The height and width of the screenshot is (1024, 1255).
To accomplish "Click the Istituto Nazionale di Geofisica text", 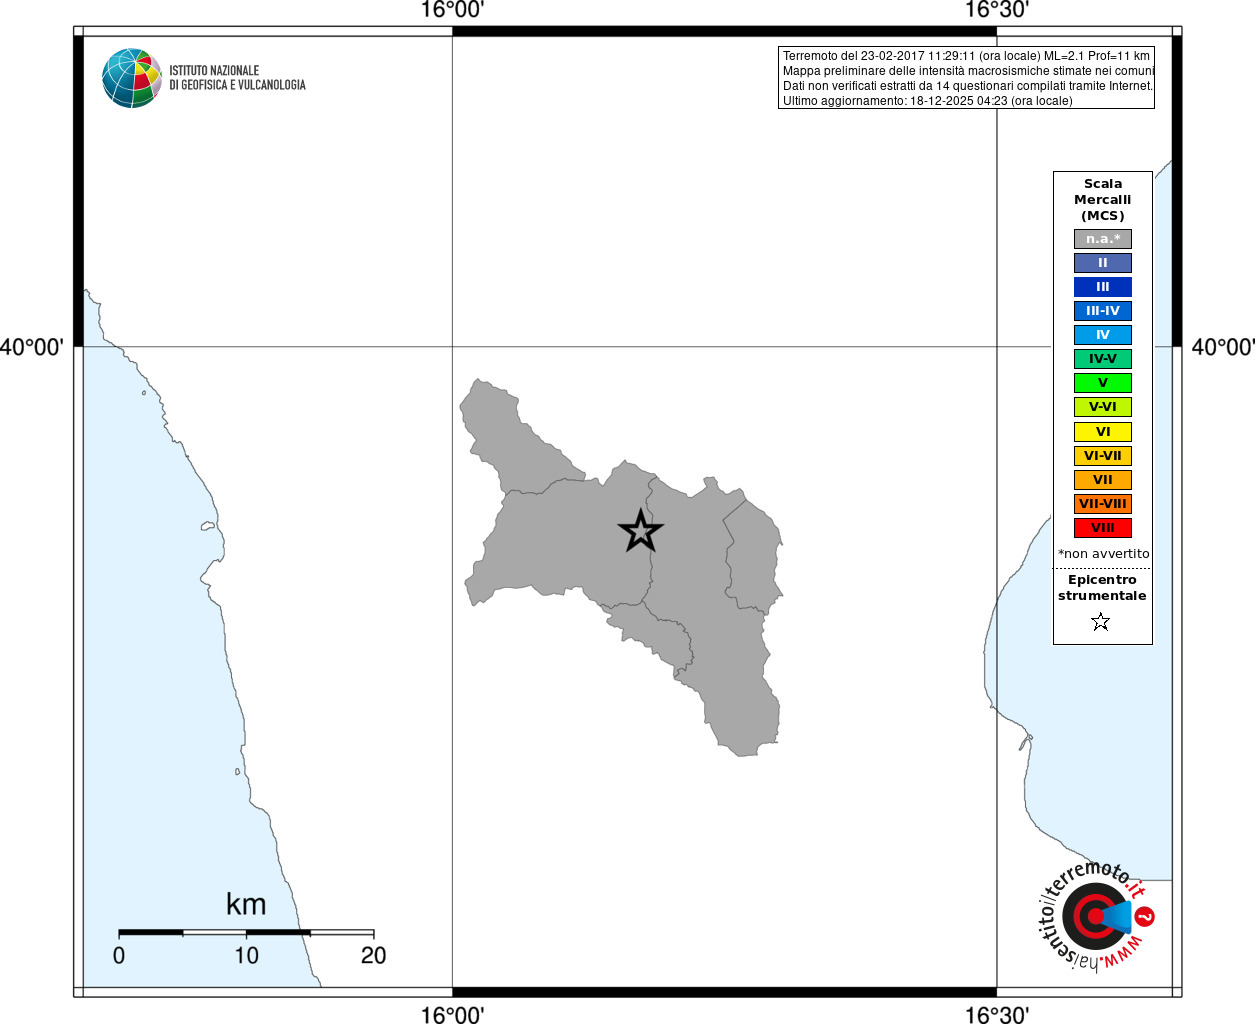I will click(x=237, y=78).
